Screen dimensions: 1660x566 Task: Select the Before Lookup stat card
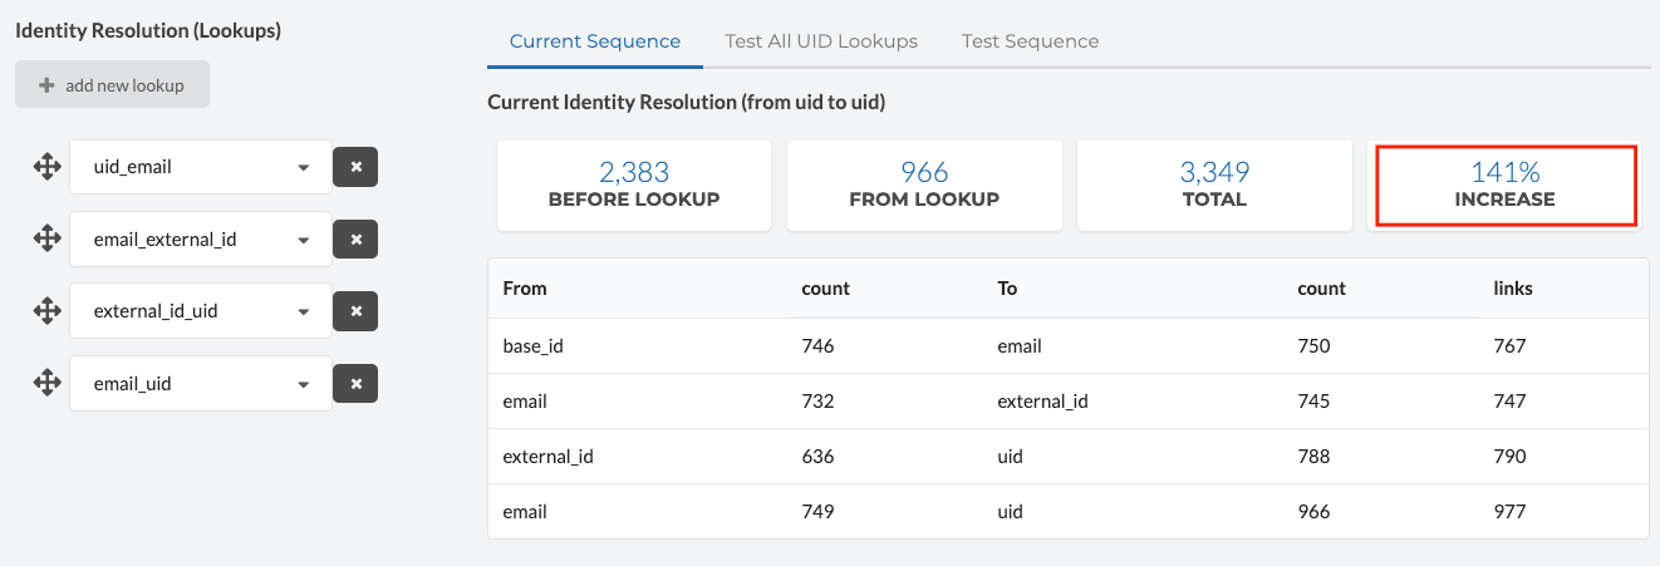634,185
